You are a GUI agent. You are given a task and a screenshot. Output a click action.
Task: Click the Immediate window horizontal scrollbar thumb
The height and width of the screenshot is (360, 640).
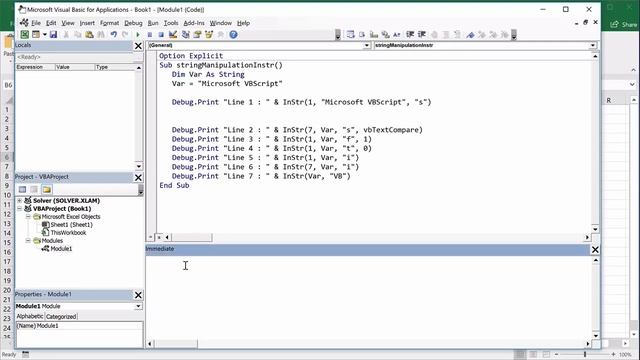tap(176, 344)
